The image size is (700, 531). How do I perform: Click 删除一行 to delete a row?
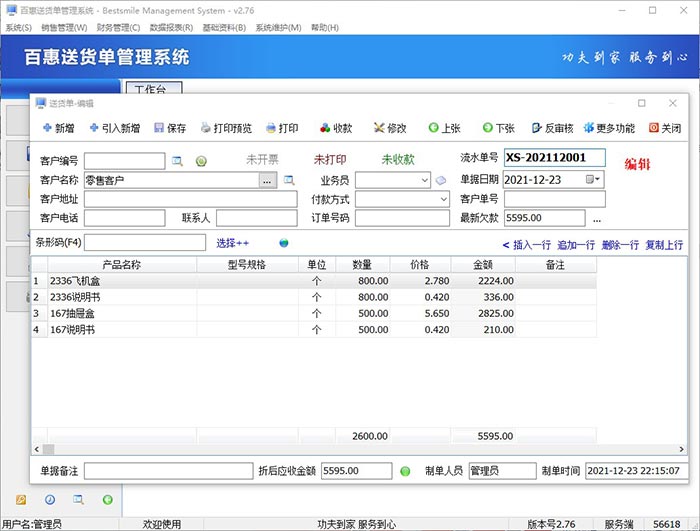pos(620,245)
